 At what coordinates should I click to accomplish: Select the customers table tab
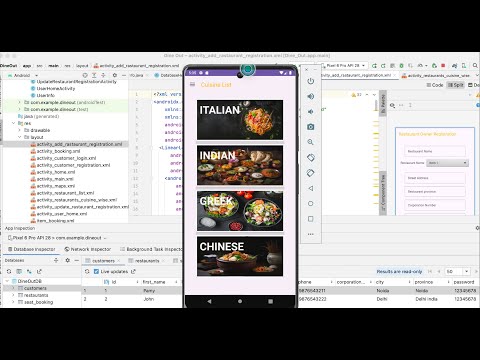(103, 261)
